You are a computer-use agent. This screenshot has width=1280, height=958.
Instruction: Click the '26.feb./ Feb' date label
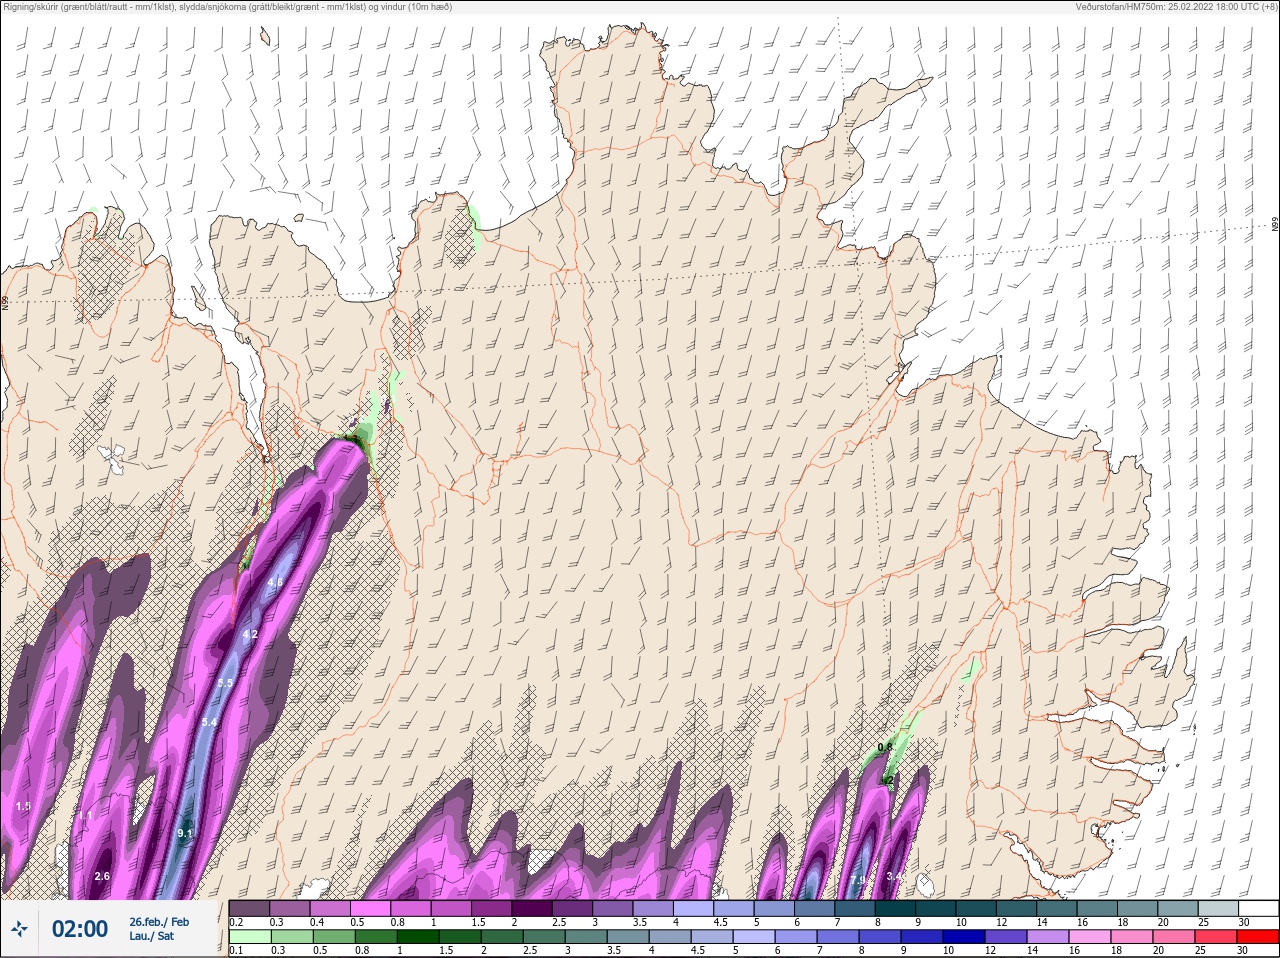(x=159, y=922)
